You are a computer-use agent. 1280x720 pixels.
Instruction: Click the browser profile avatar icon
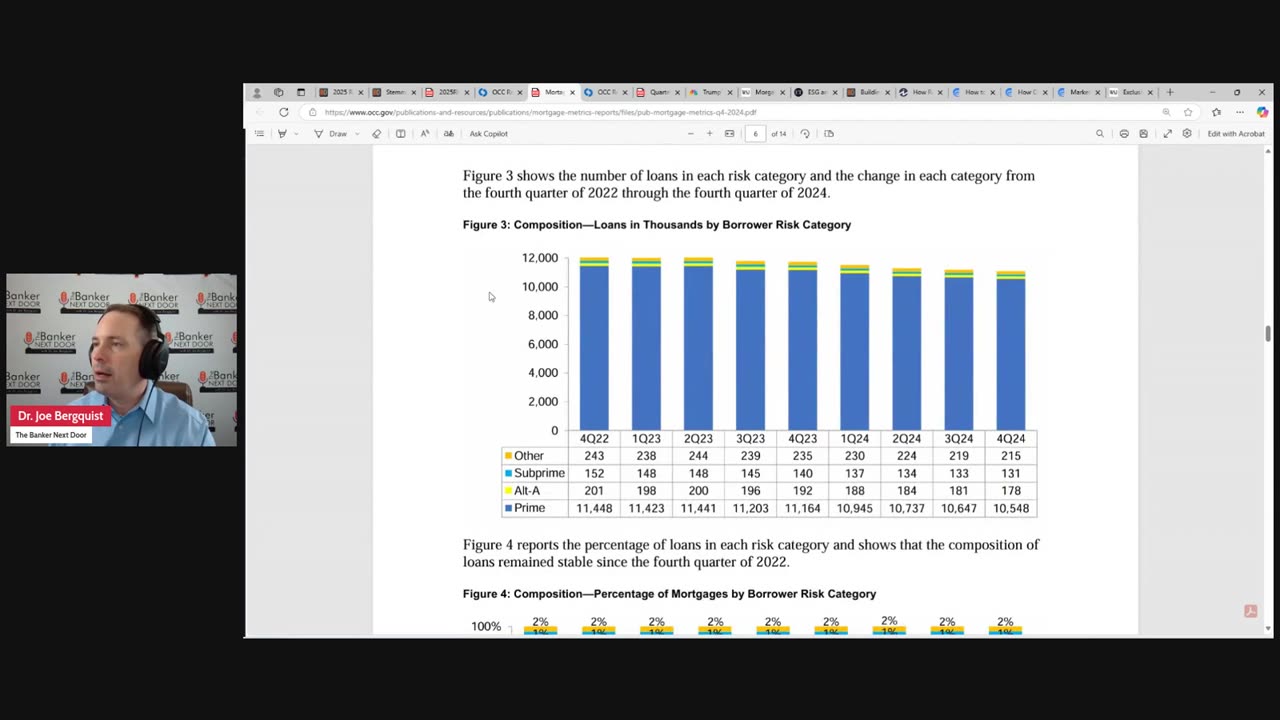[x=257, y=92]
